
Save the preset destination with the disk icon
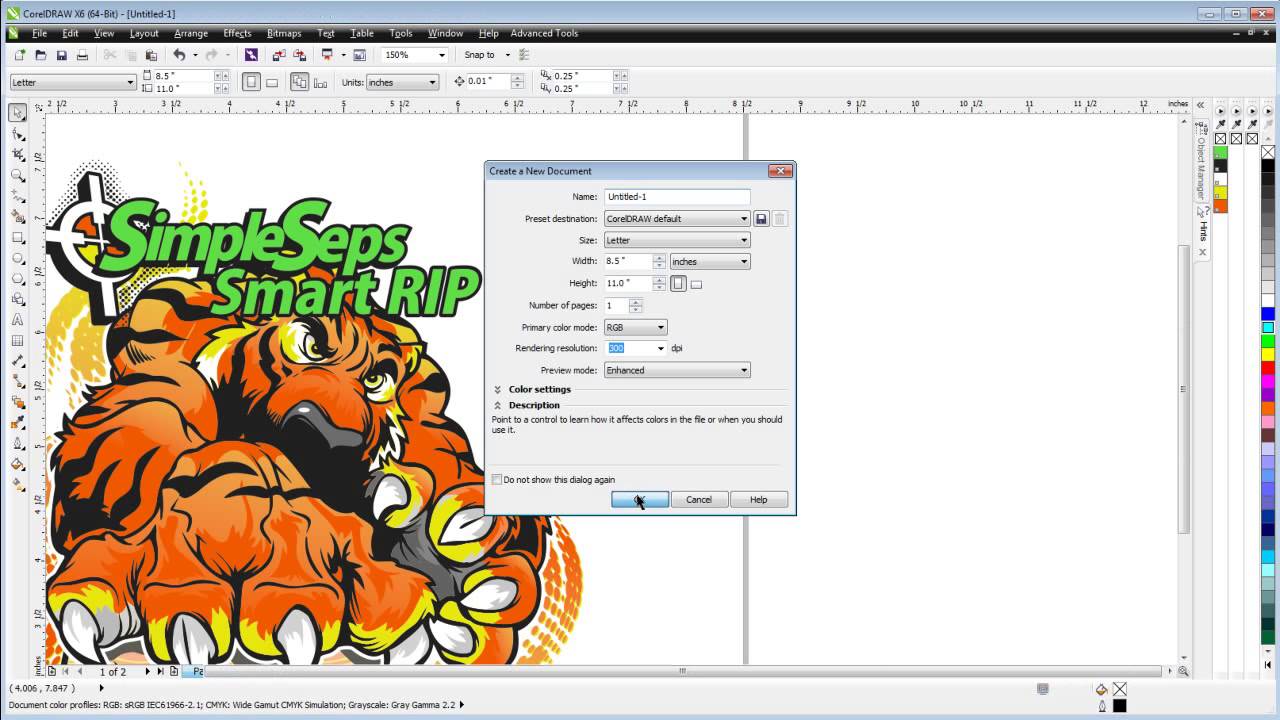click(761, 218)
